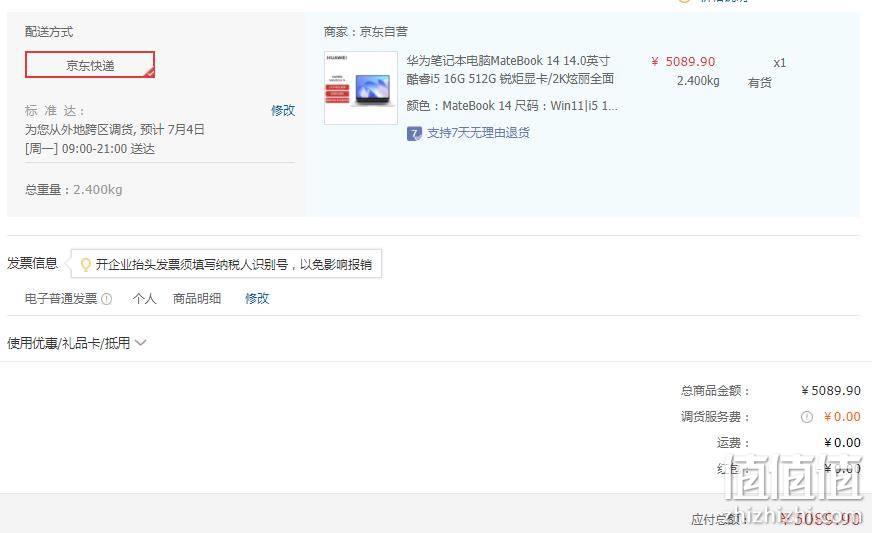Open the MateBook 14 product thumbnail
The width and height of the screenshot is (872, 533).
[x=361, y=88]
